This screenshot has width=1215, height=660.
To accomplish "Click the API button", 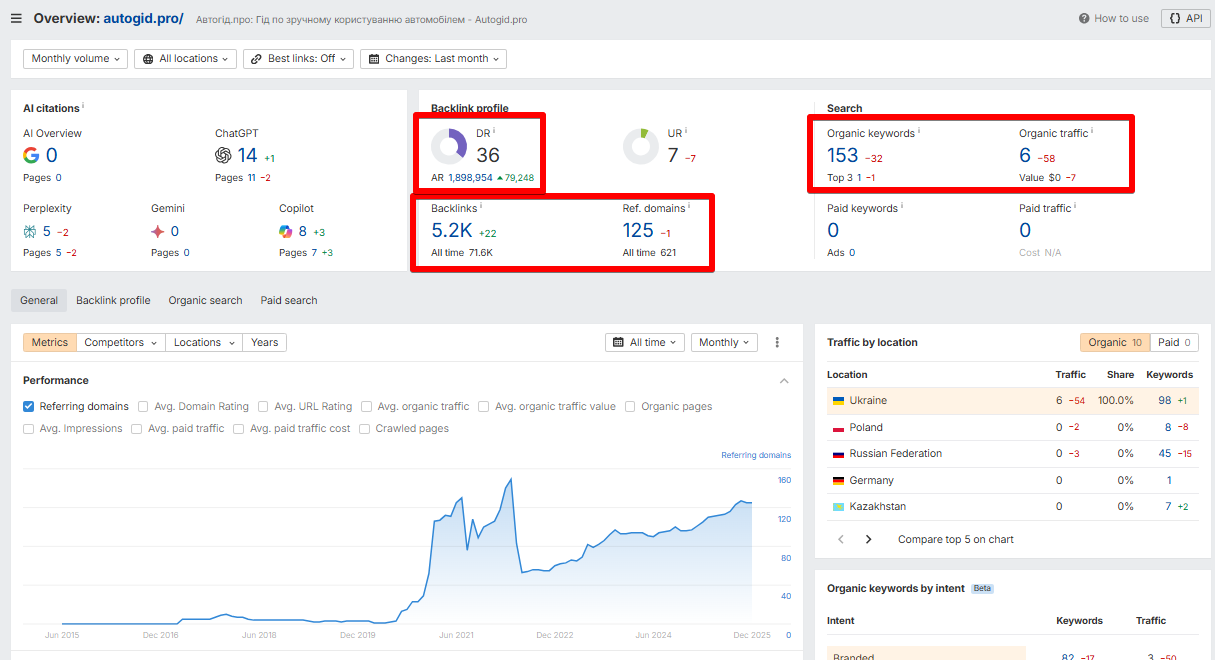I will 1185,19.
